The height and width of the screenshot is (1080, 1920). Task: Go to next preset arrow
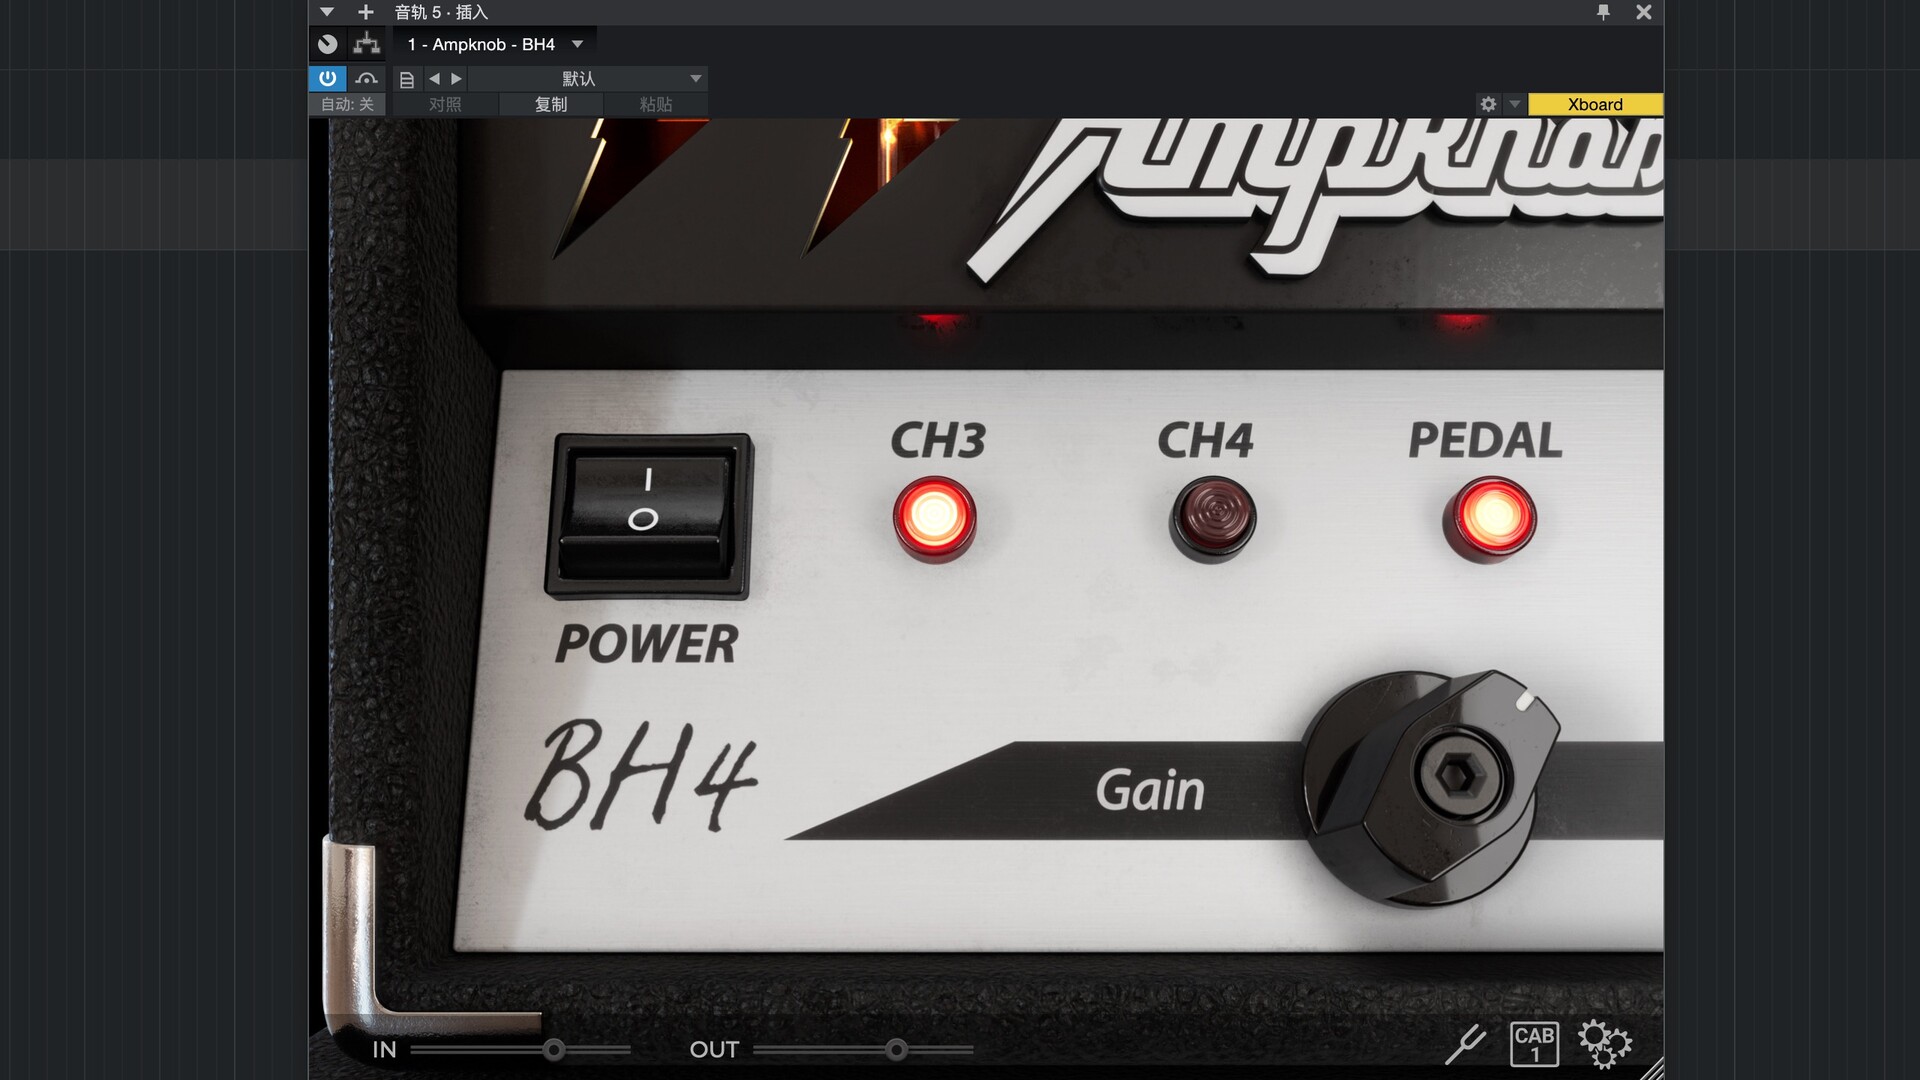point(456,78)
